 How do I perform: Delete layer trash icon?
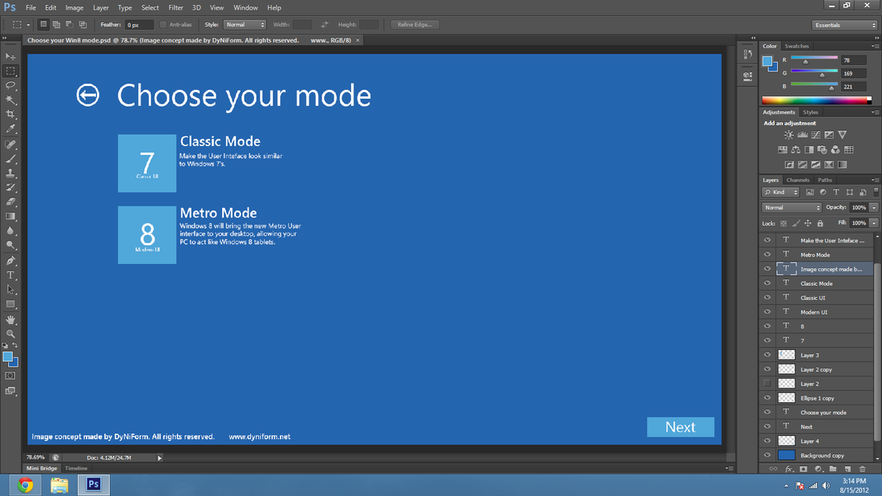[x=862, y=469]
